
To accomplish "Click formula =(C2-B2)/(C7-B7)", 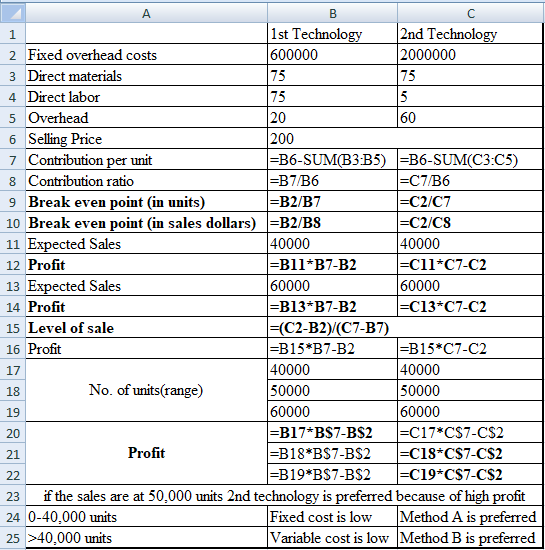I will point(405,328).
